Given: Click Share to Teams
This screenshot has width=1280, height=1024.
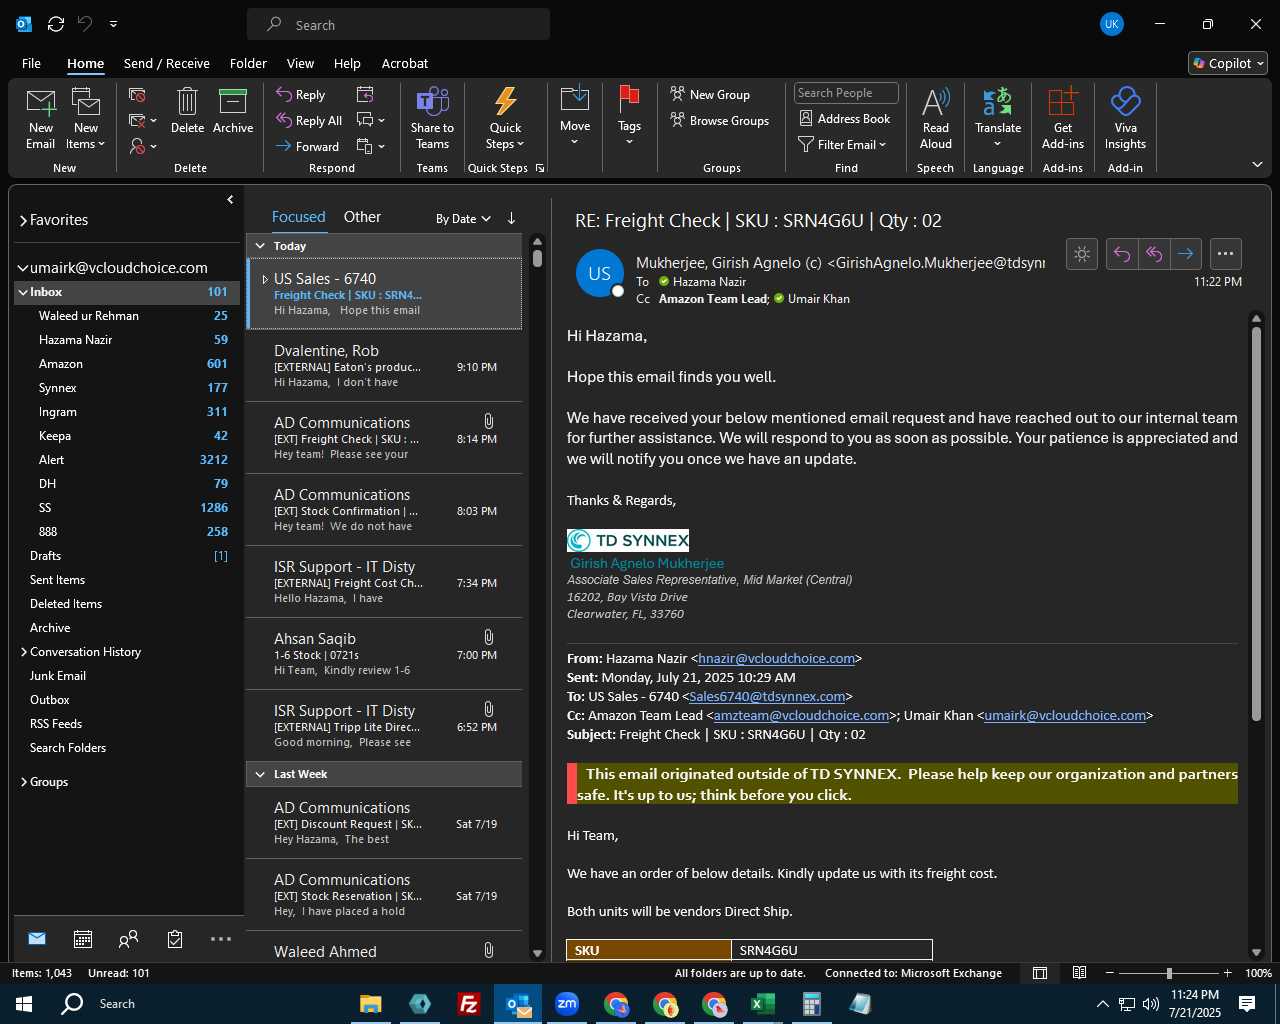Looking at the screenshot, I should 432,118.
